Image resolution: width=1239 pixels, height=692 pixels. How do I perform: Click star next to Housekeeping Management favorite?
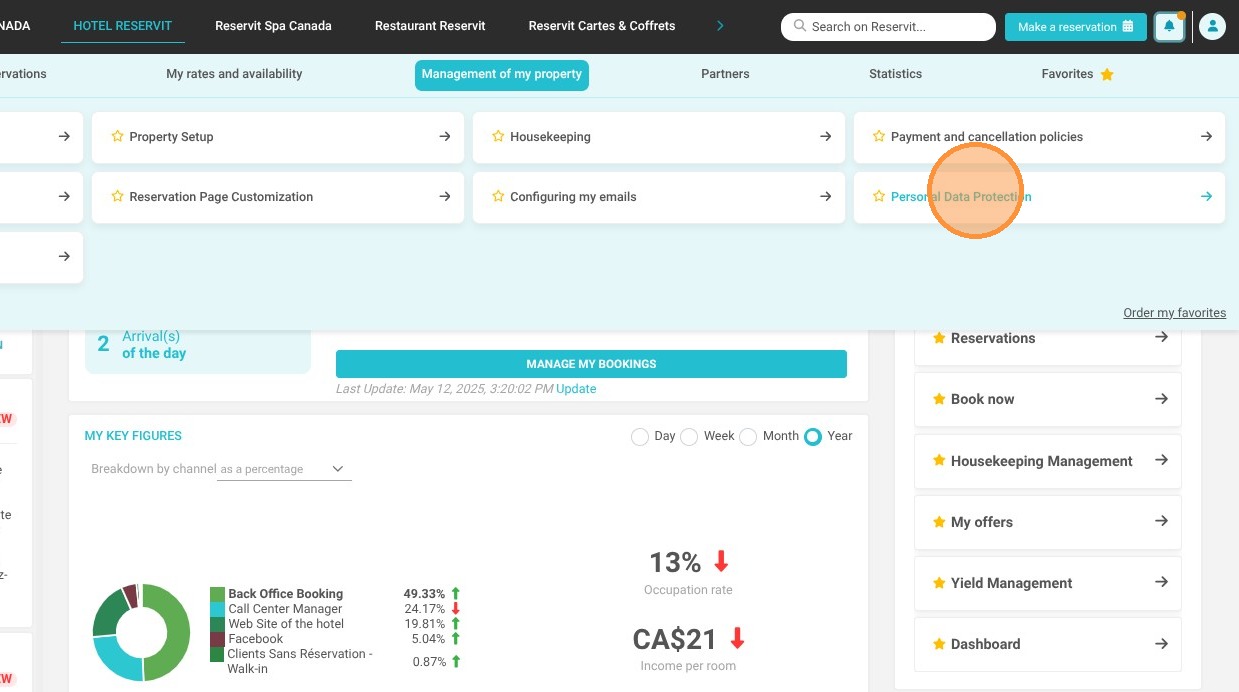939,461
